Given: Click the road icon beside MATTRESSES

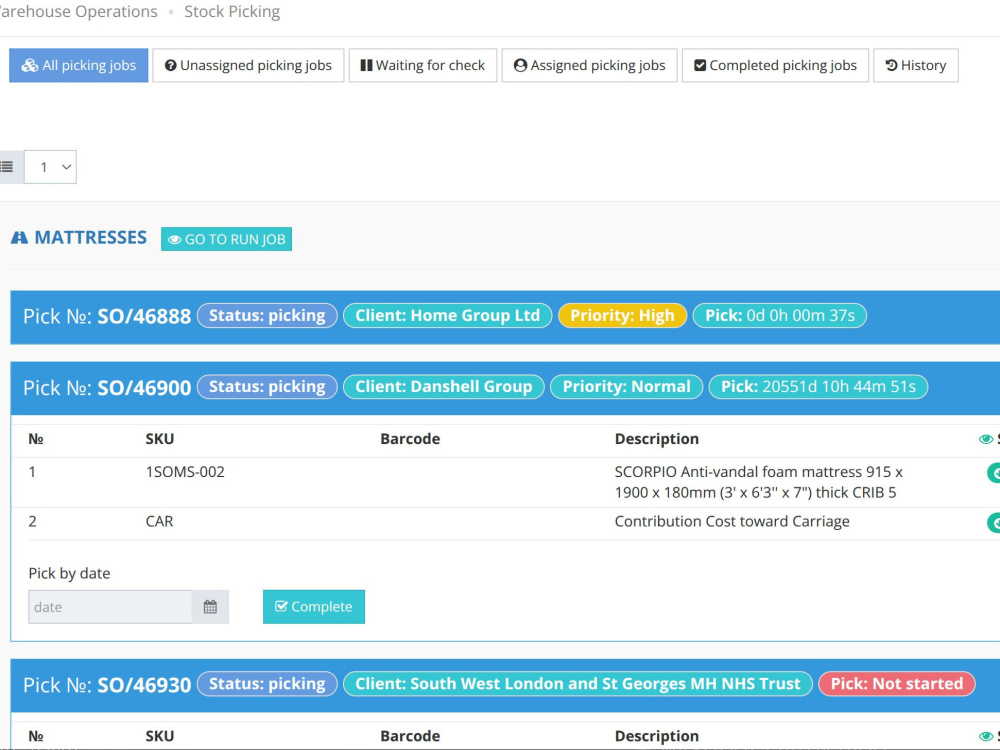Looking at the screenshot, I should click(x=19, y=238).
